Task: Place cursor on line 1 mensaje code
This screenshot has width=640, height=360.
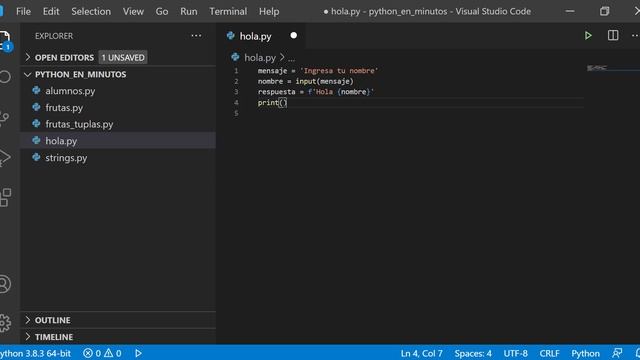Action: pos(318,71)
